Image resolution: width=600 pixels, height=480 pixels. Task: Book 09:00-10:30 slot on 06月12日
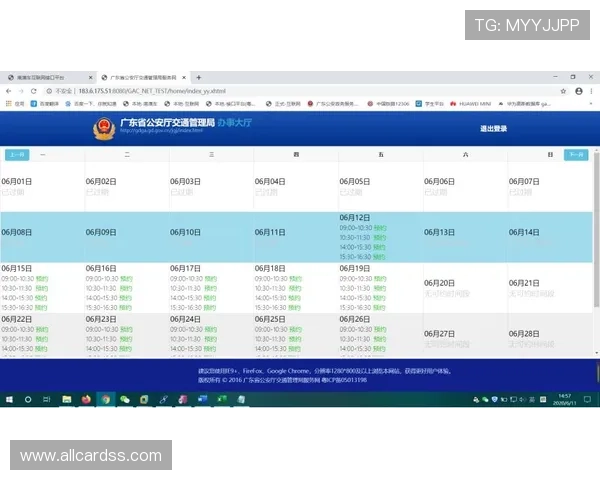pyautogui.click(x=380, y=228)
